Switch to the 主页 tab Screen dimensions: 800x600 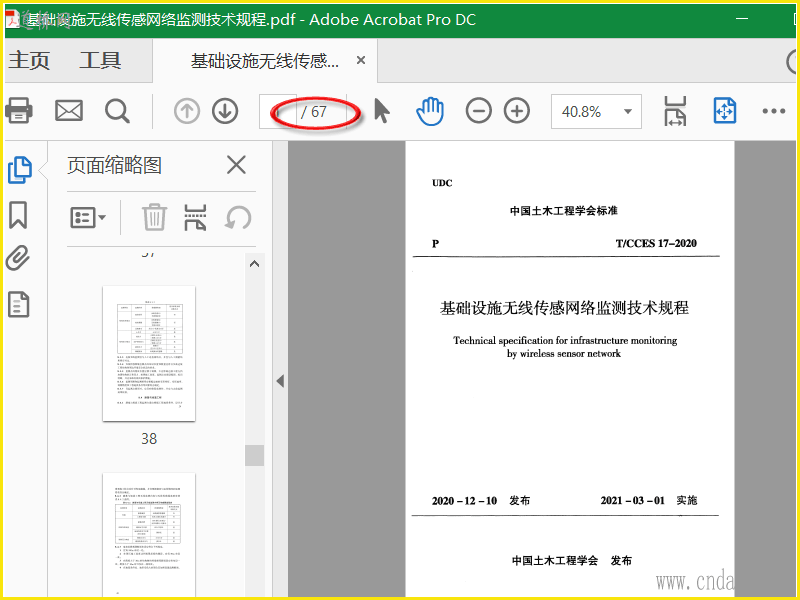(x=30, y=60)
